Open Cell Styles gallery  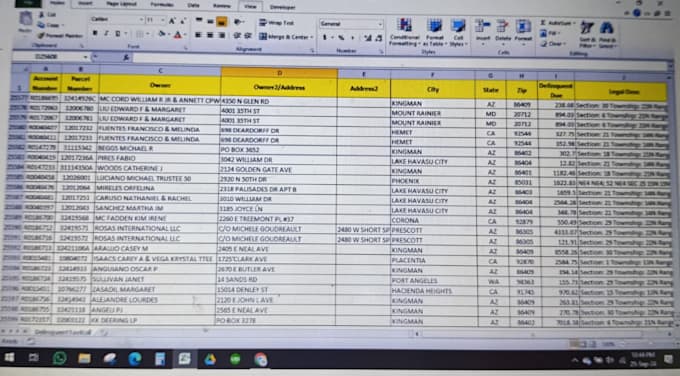point(458,33)
